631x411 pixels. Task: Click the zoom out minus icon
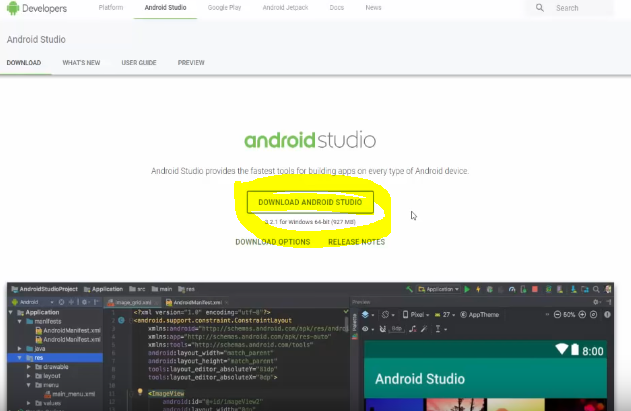click(557, 314)
